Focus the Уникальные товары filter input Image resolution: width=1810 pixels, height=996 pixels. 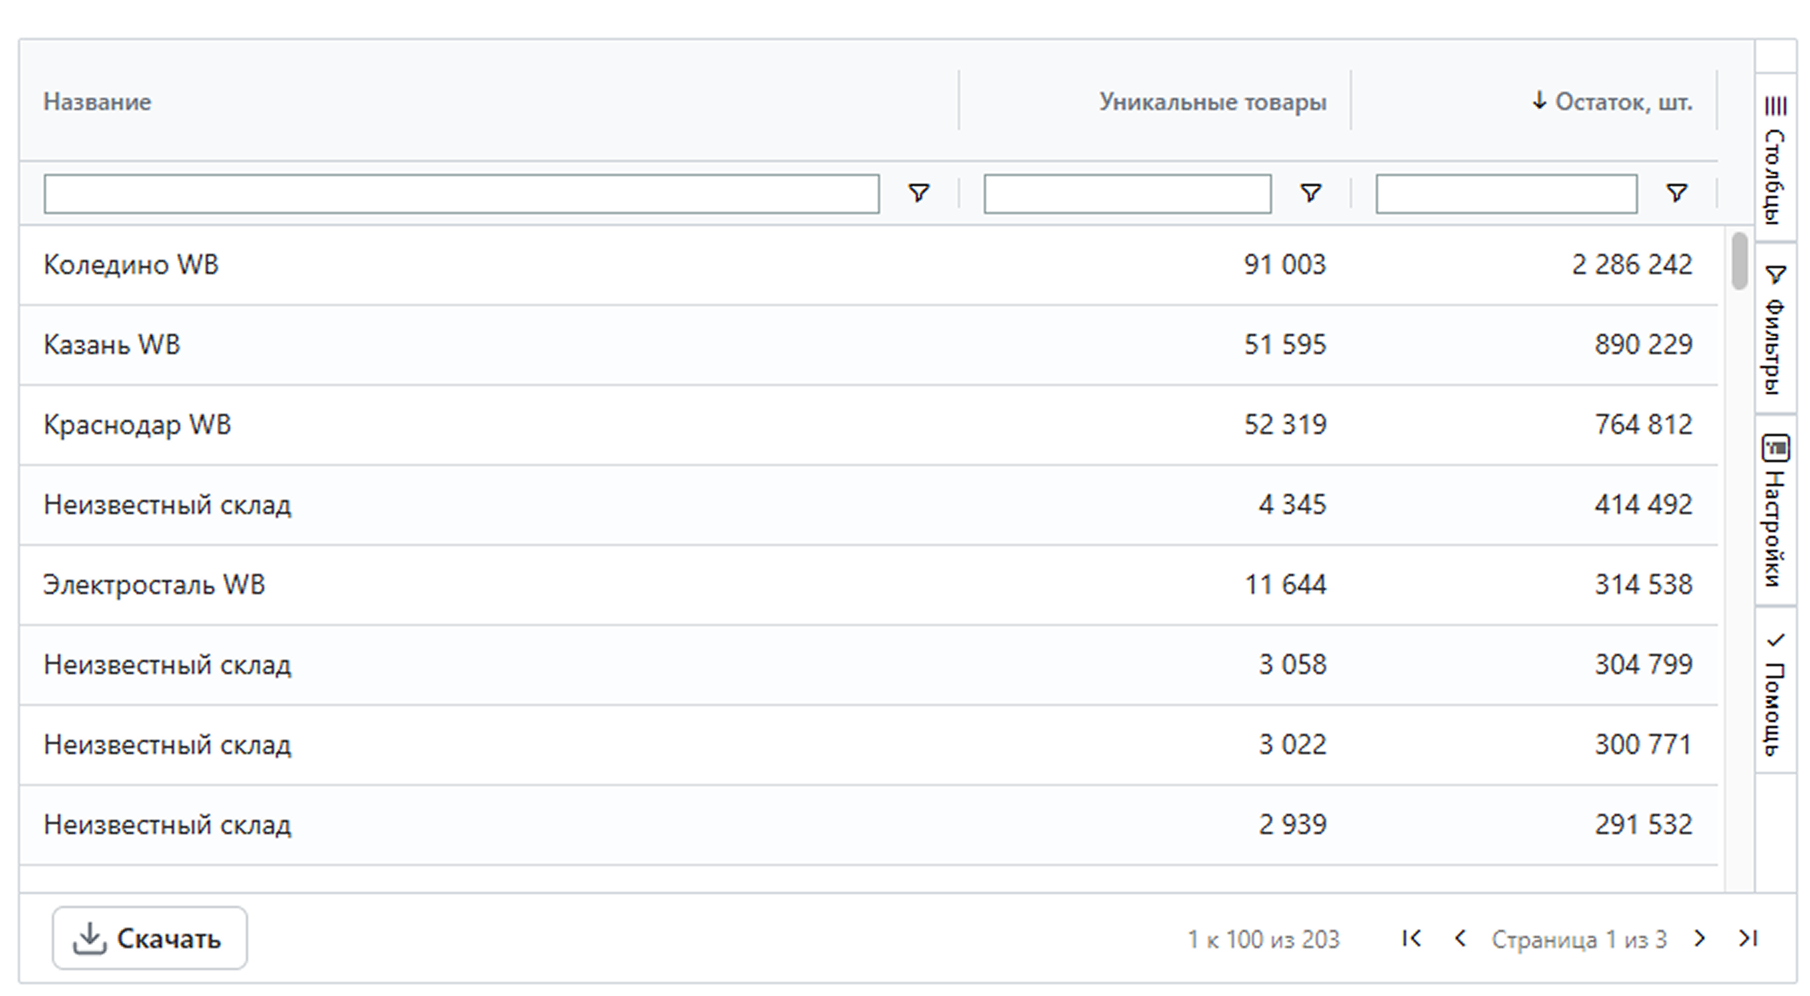1127,194
